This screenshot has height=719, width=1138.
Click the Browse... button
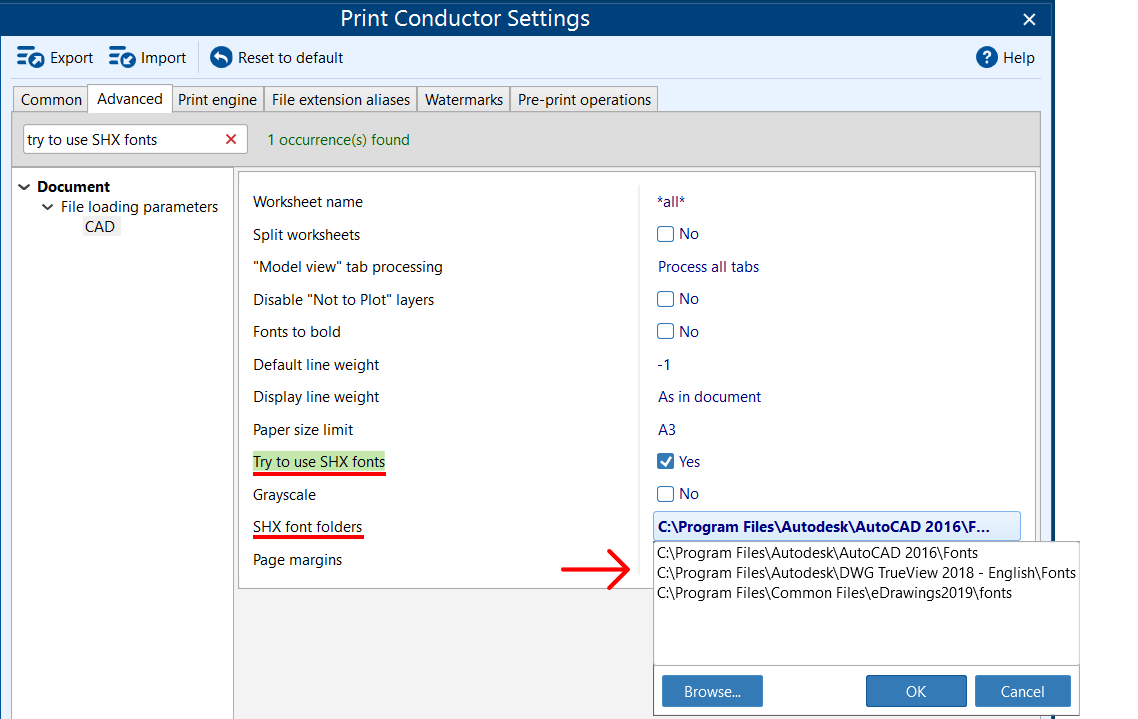pos(712,691)
